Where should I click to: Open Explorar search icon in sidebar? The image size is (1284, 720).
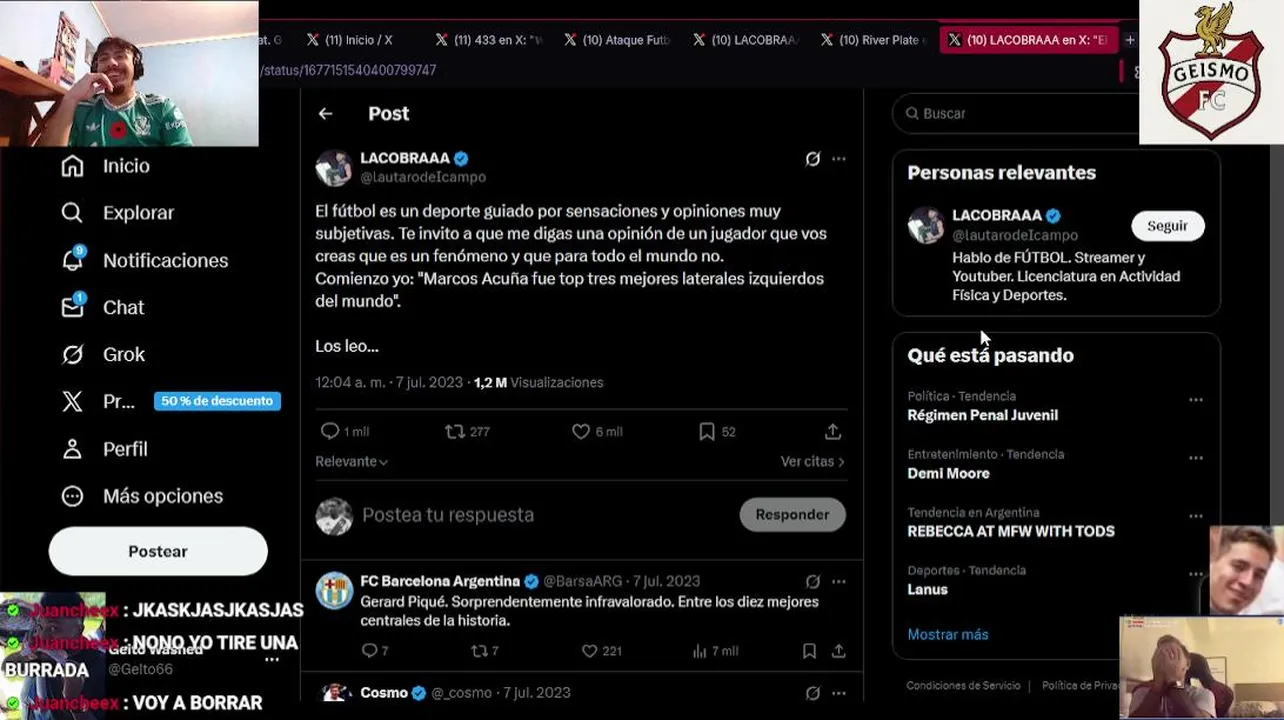click(72, 213)
